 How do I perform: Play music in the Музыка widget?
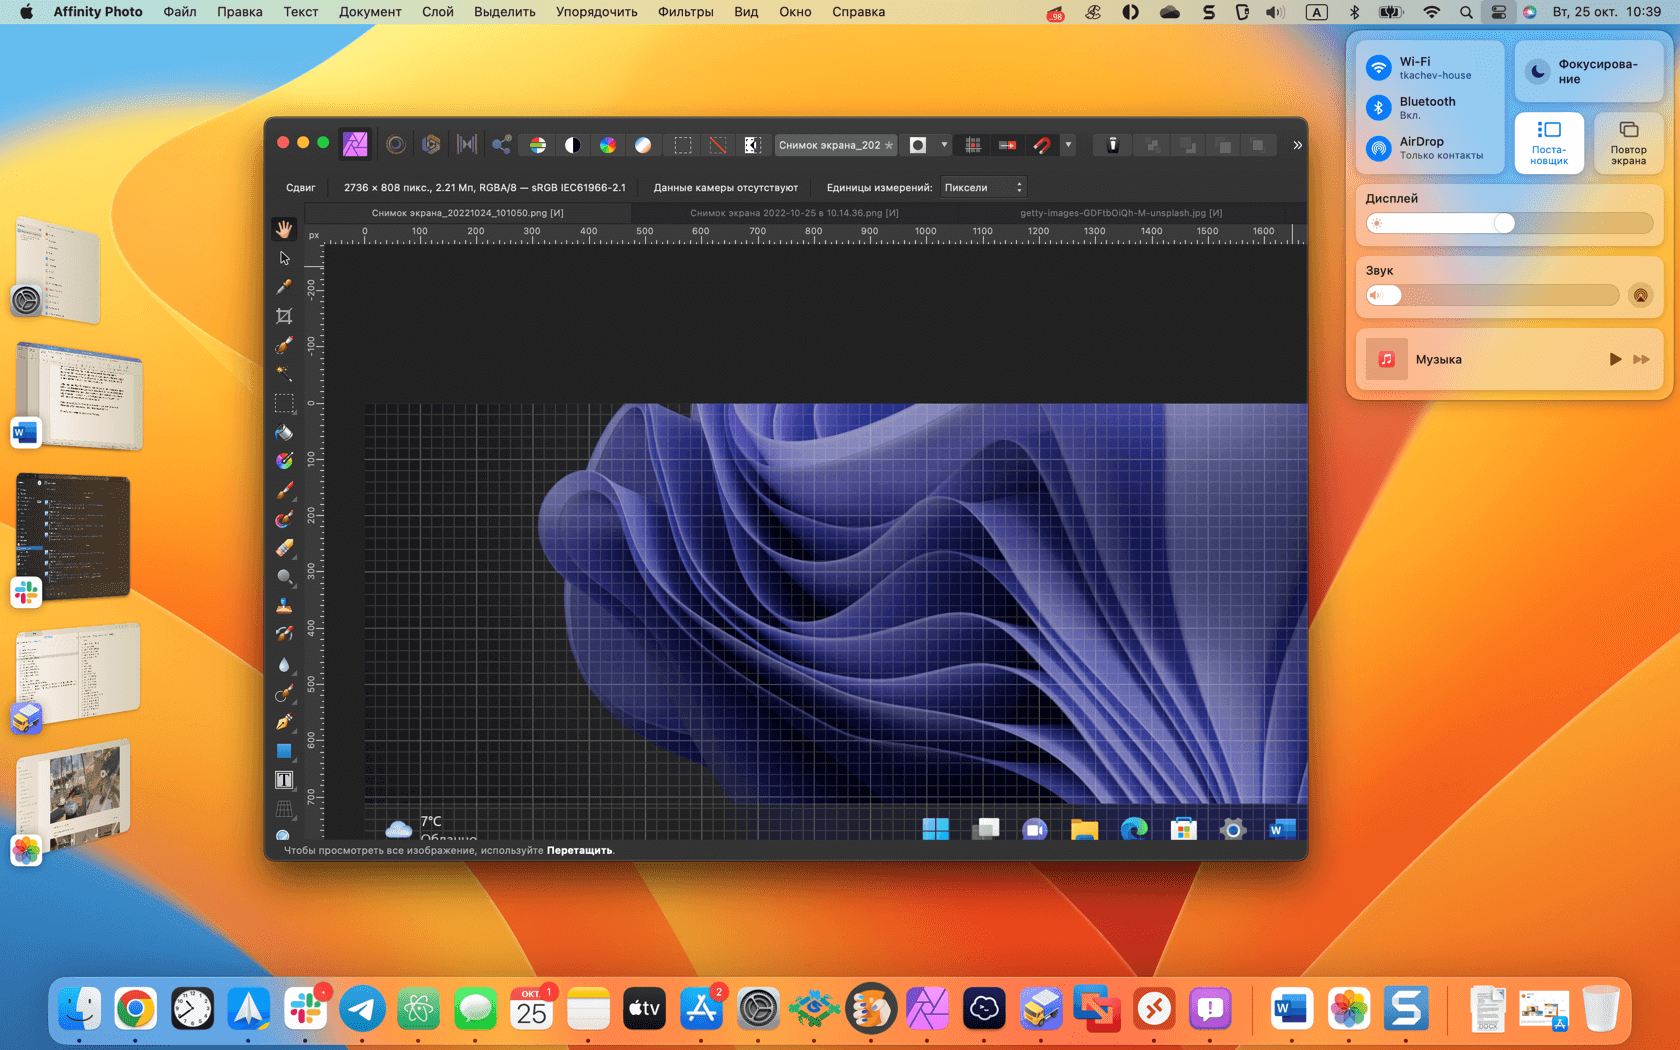[x=1614, y=359]
